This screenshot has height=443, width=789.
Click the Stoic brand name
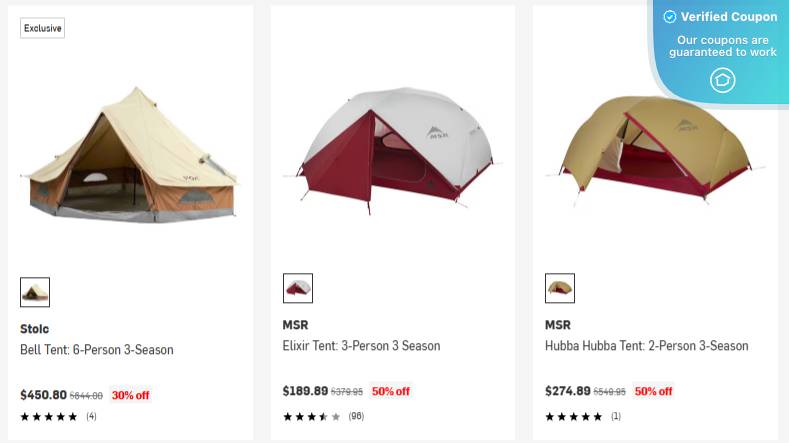[34, 329]
